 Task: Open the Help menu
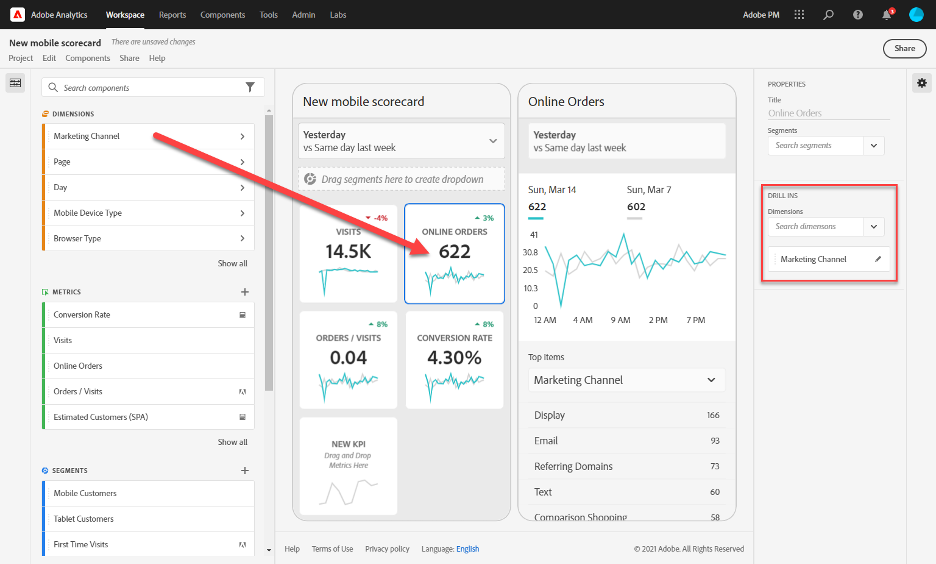[x=157, y=58]
